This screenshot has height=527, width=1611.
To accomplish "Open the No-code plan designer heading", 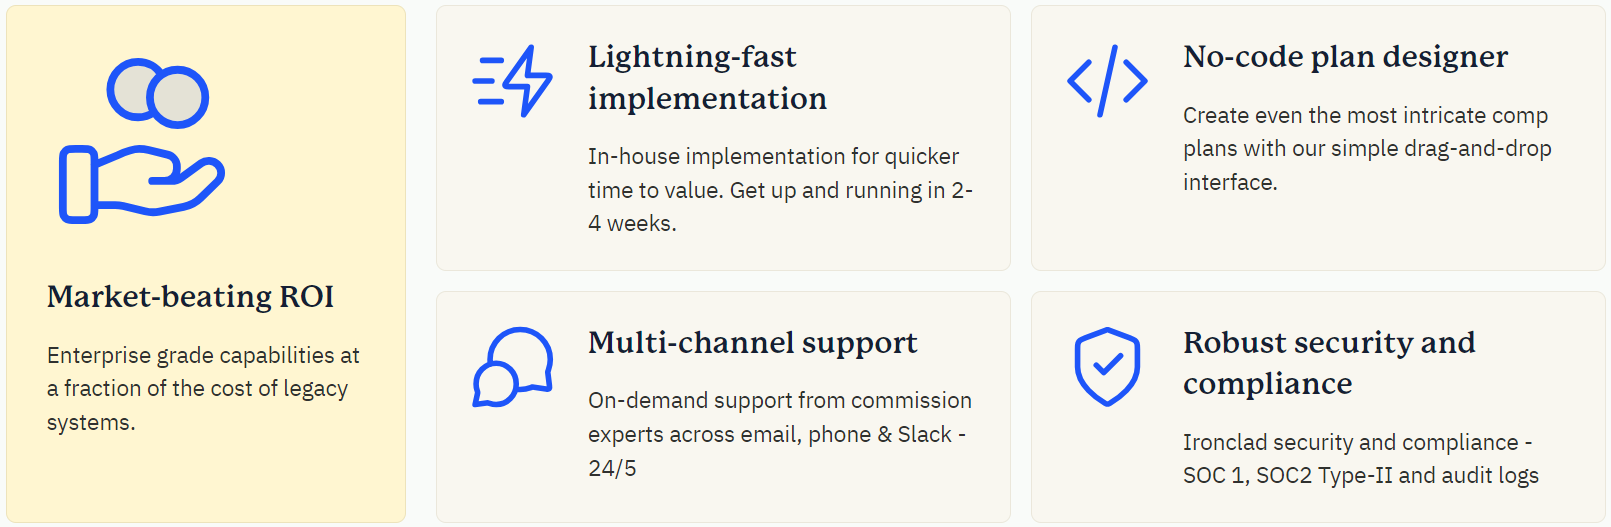I will (1345, 57).
